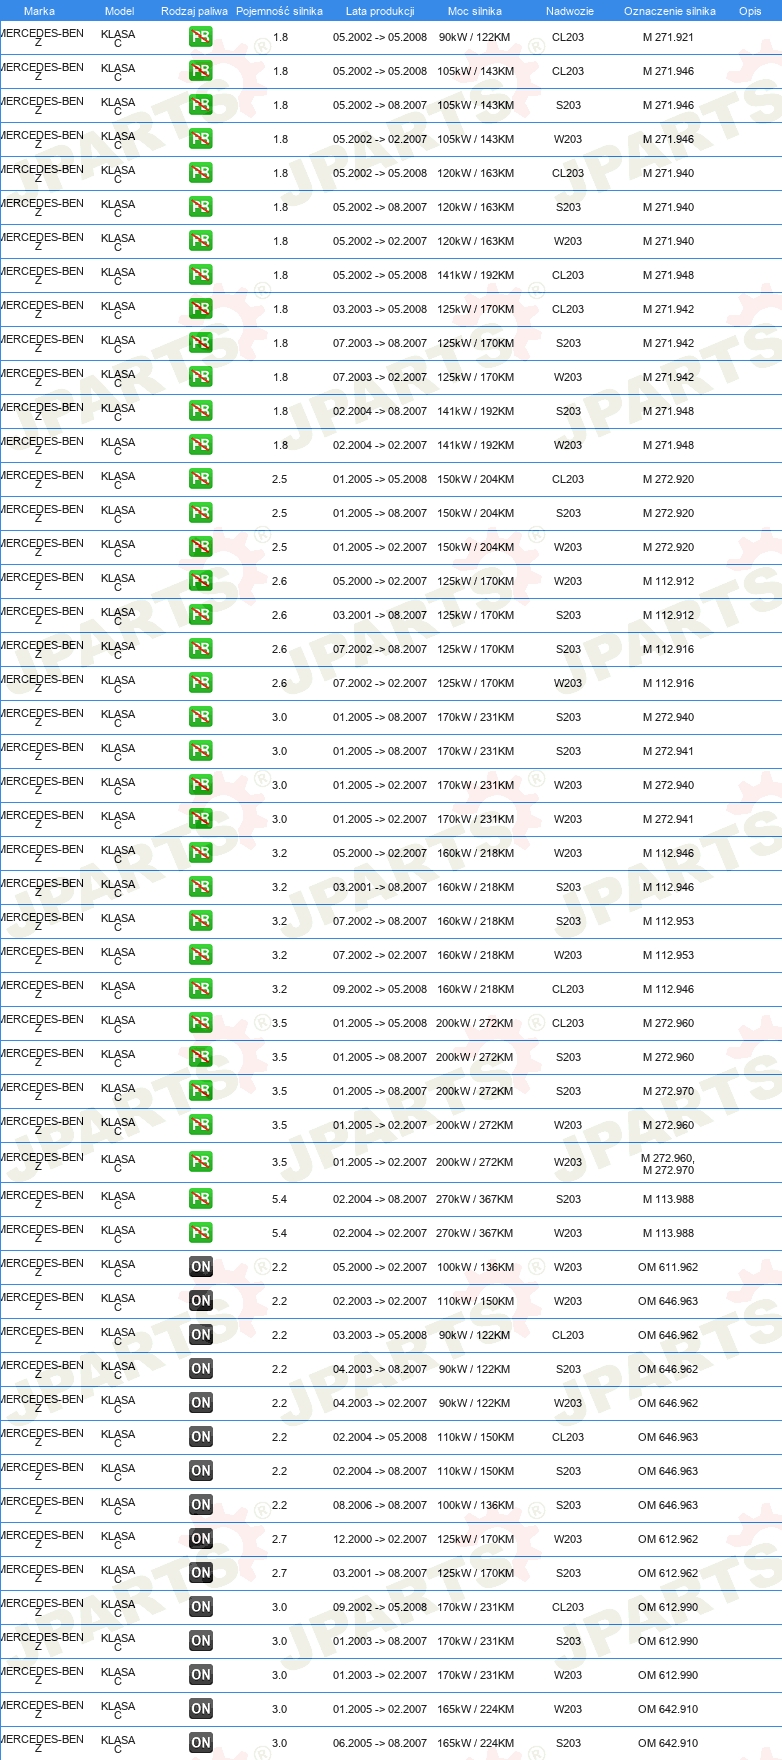Click the Rodzaj paliwa column header
This screenshot has height=1760, width=782.
point(194,11)
